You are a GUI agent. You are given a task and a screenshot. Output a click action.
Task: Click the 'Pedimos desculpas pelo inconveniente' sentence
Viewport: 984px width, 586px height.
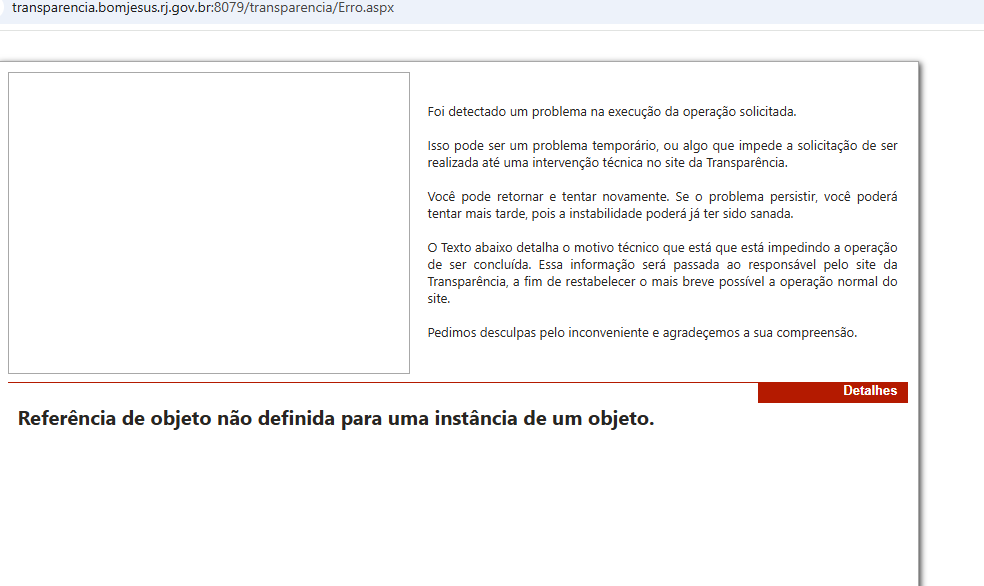pyautogui.click(x=642, y=333)
